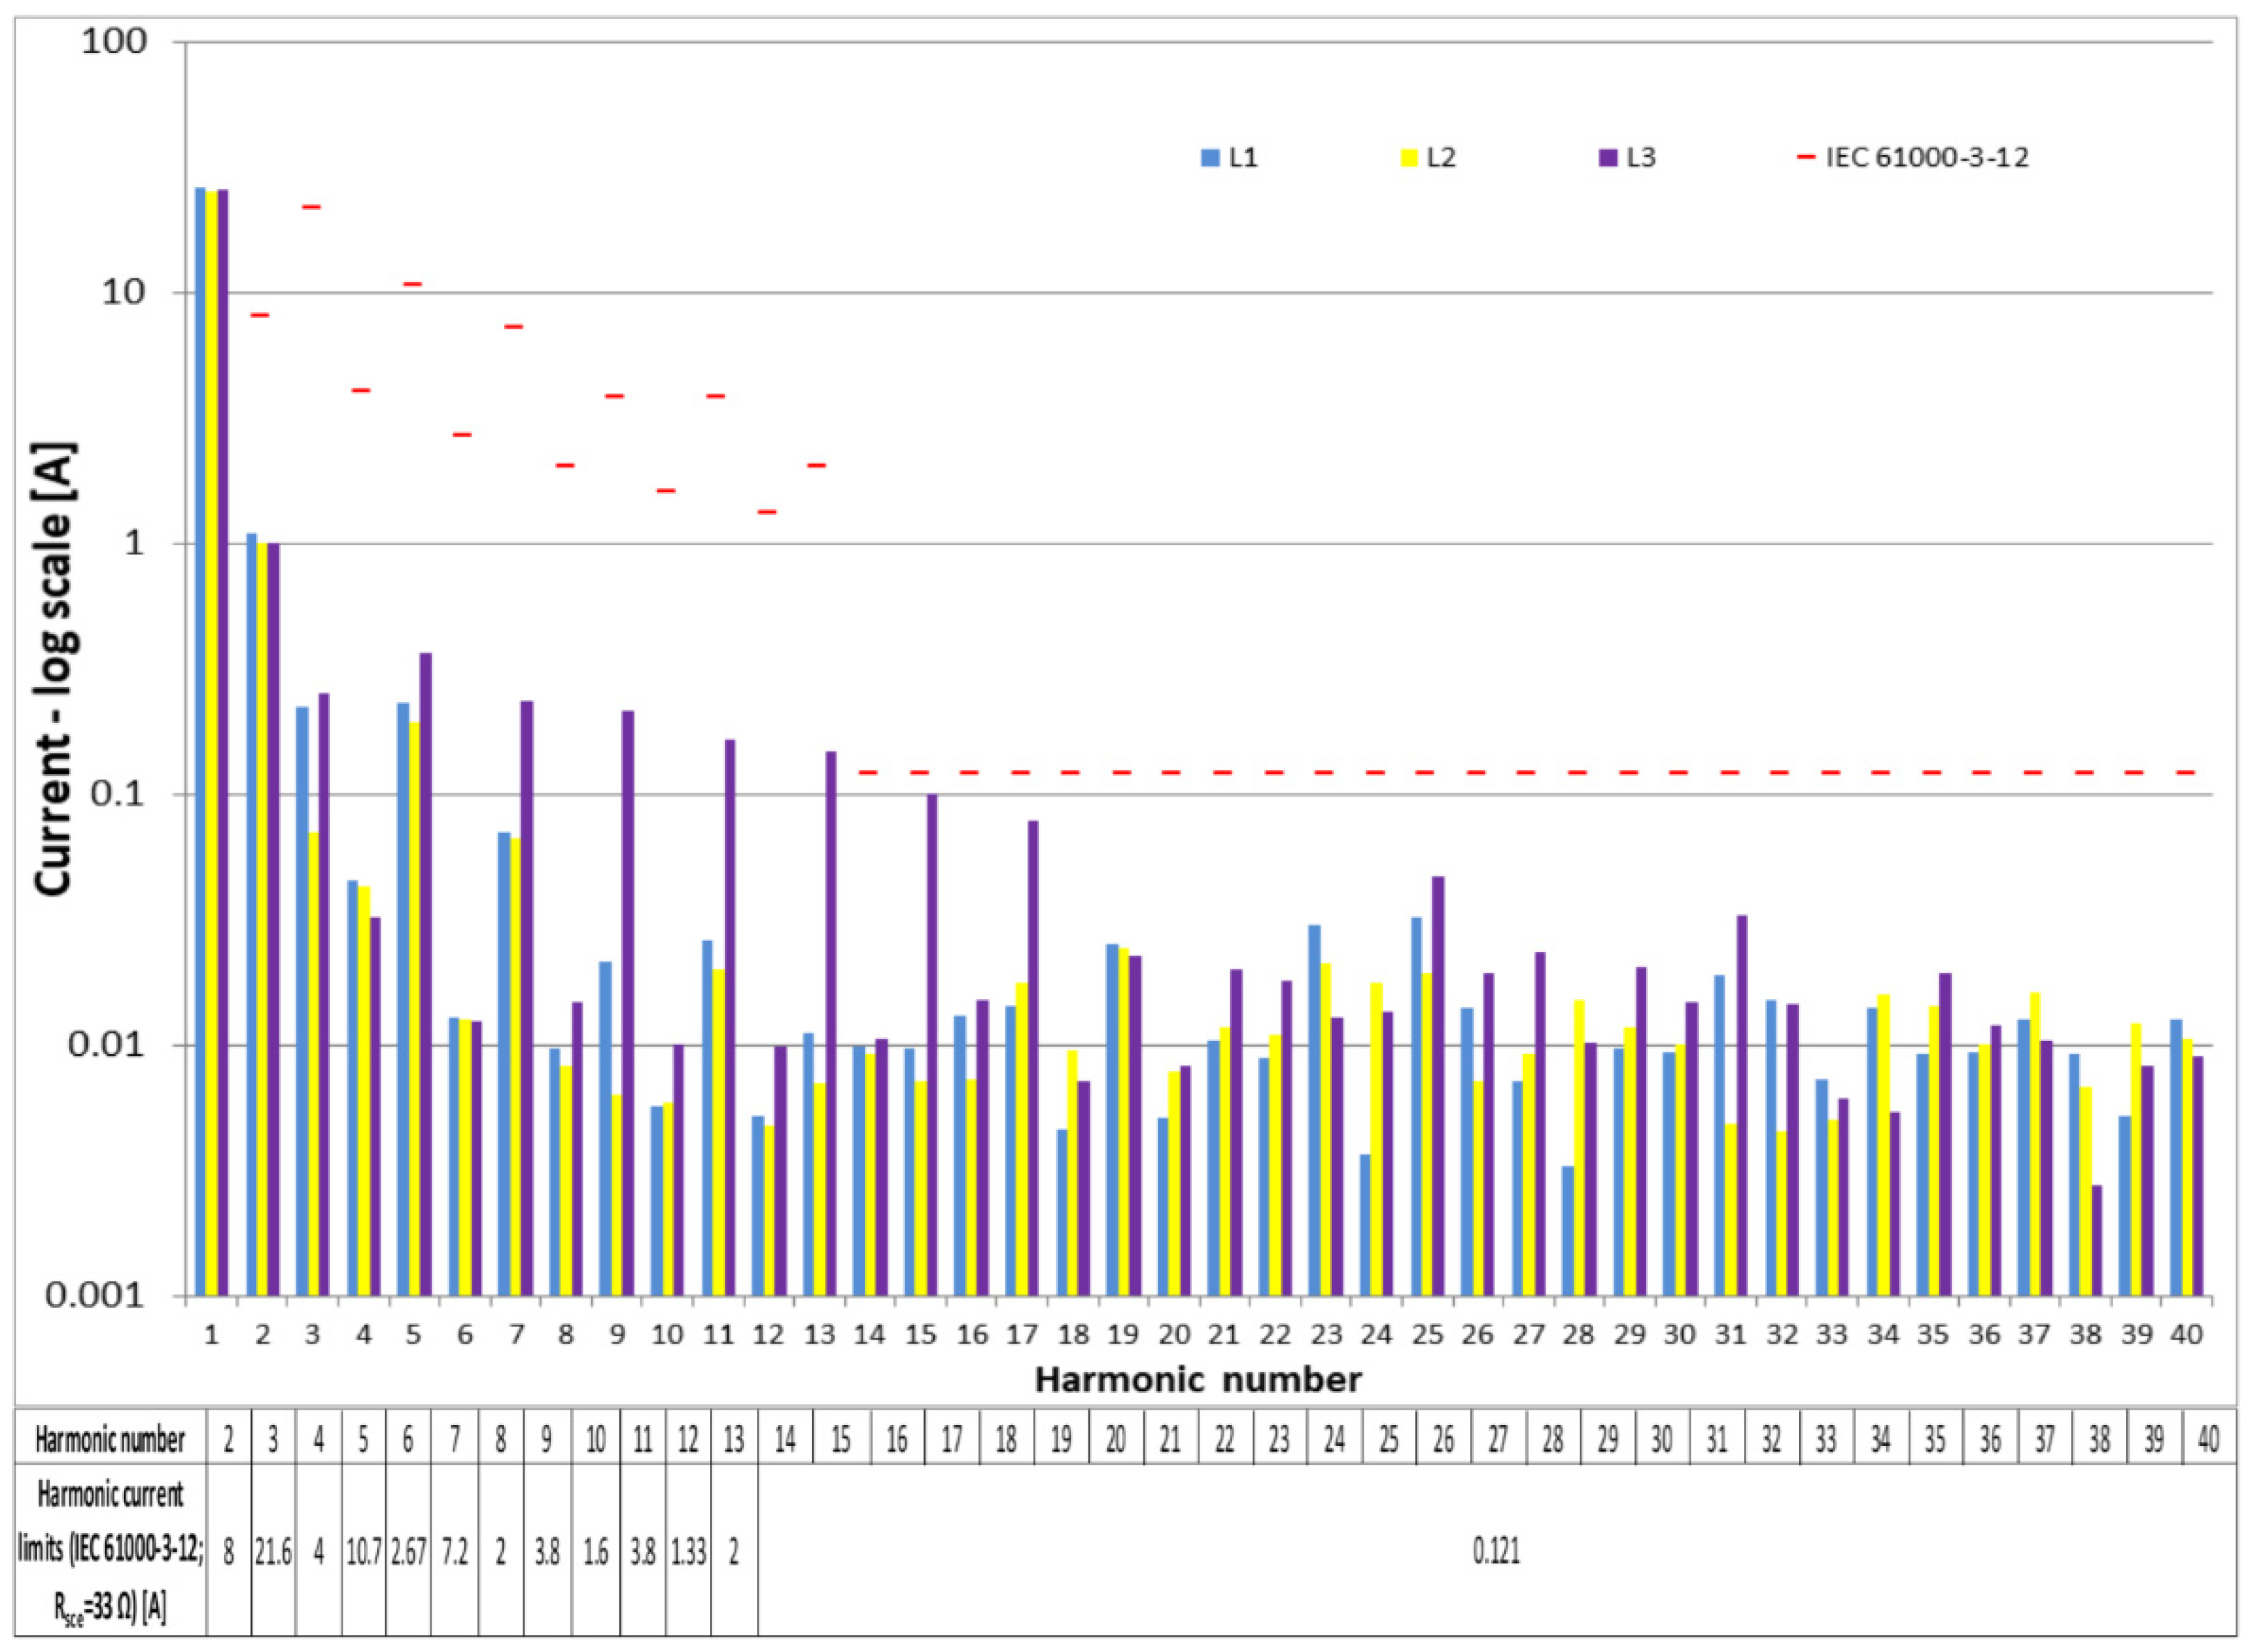This screenshot has width=2250, height=1652.
Task: Click the yellow L2 legend swatch
Action: 1409,157
